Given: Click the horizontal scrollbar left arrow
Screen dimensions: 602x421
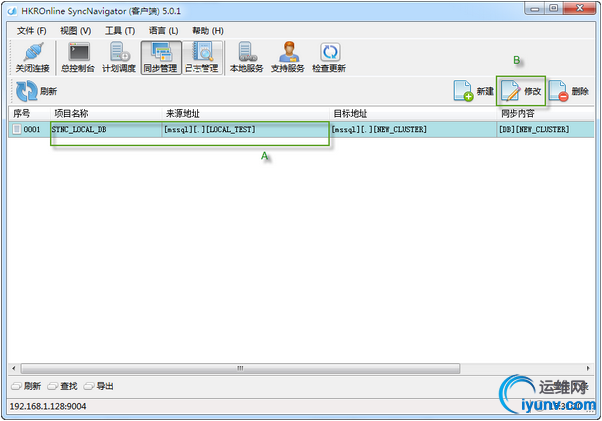Looking at the screenshot, I should pyautogui.click(x=14, y=368).
